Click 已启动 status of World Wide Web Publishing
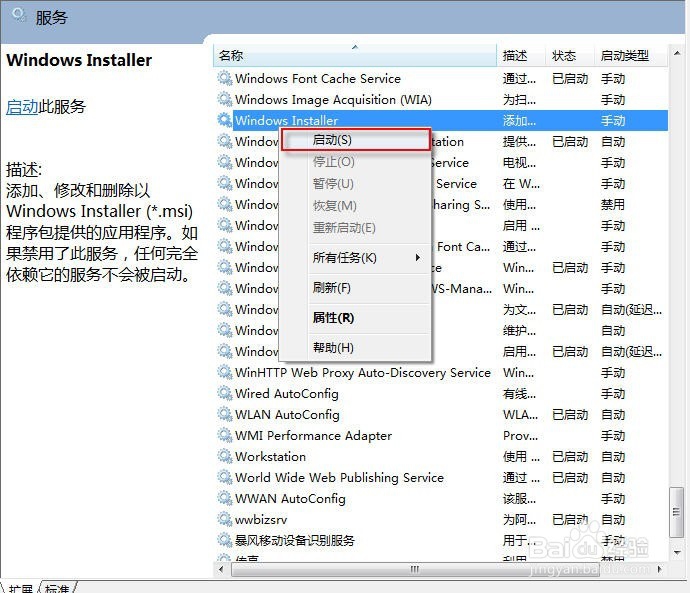 point(570,478)
